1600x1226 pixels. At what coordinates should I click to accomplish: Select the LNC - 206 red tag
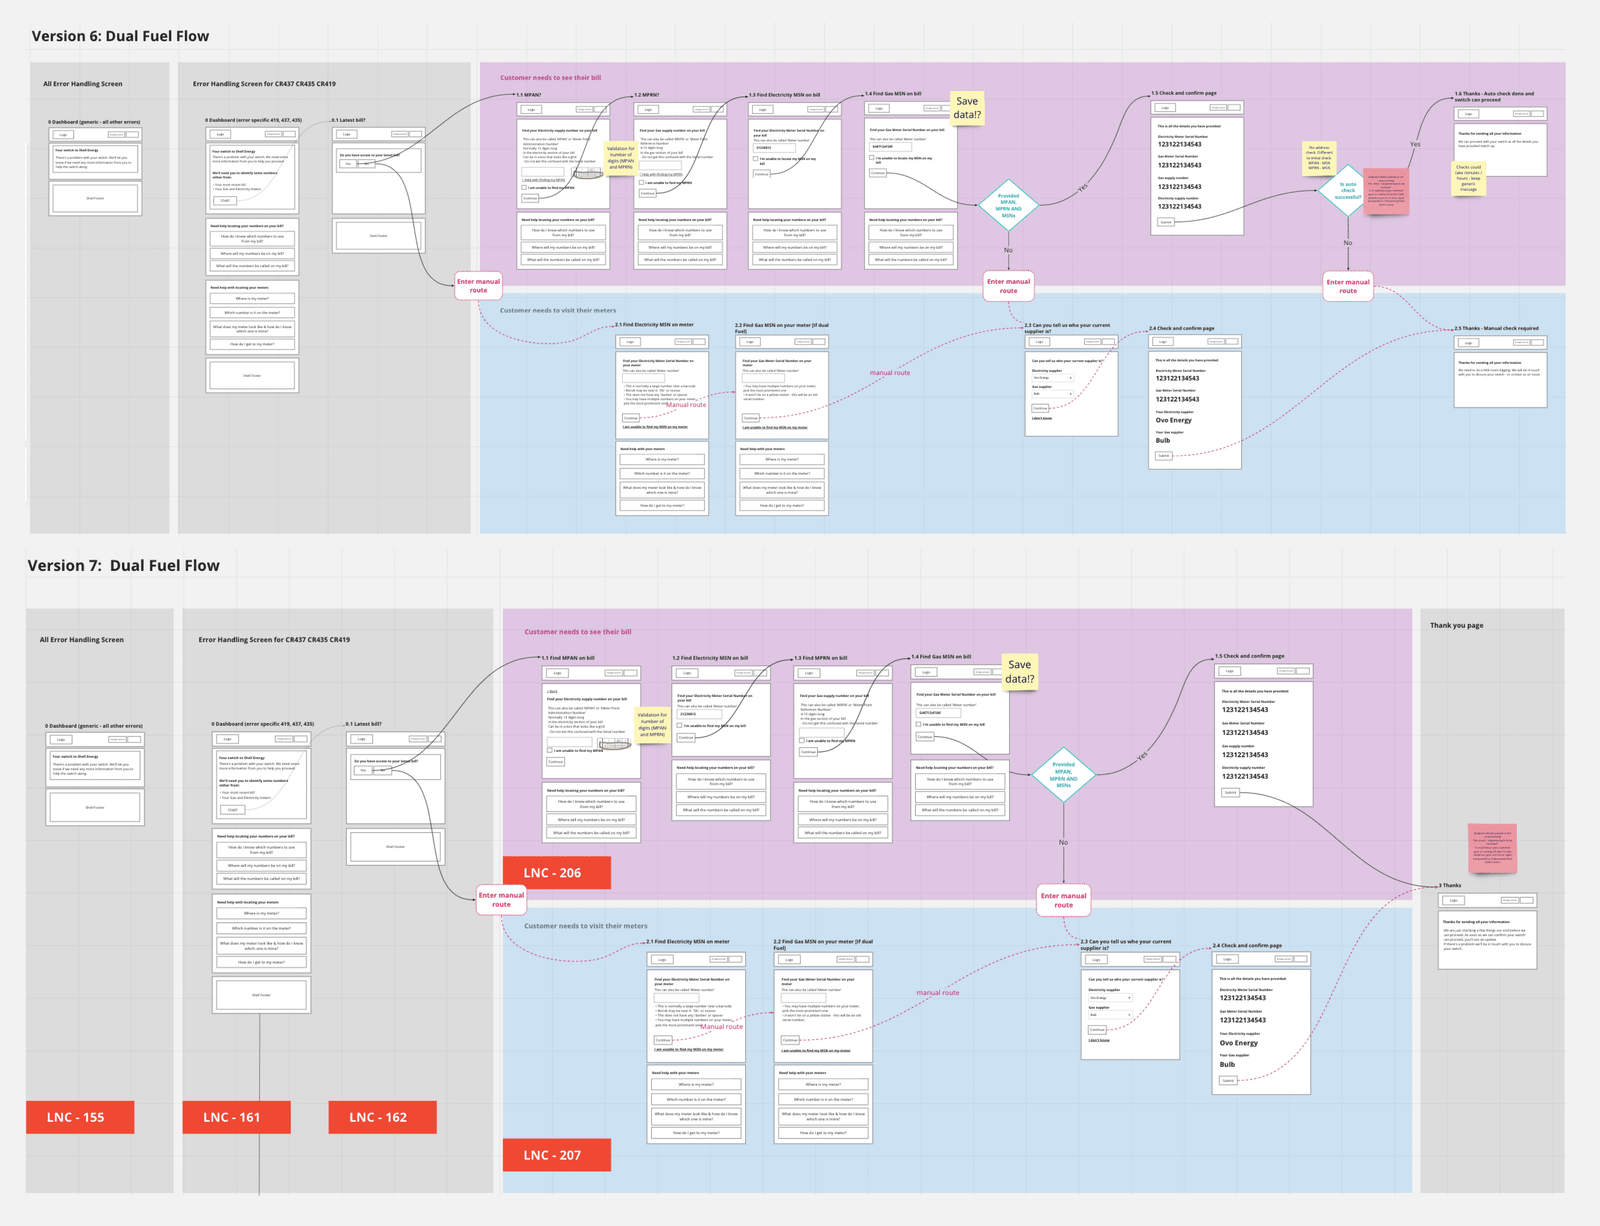(x=556, y=872)
